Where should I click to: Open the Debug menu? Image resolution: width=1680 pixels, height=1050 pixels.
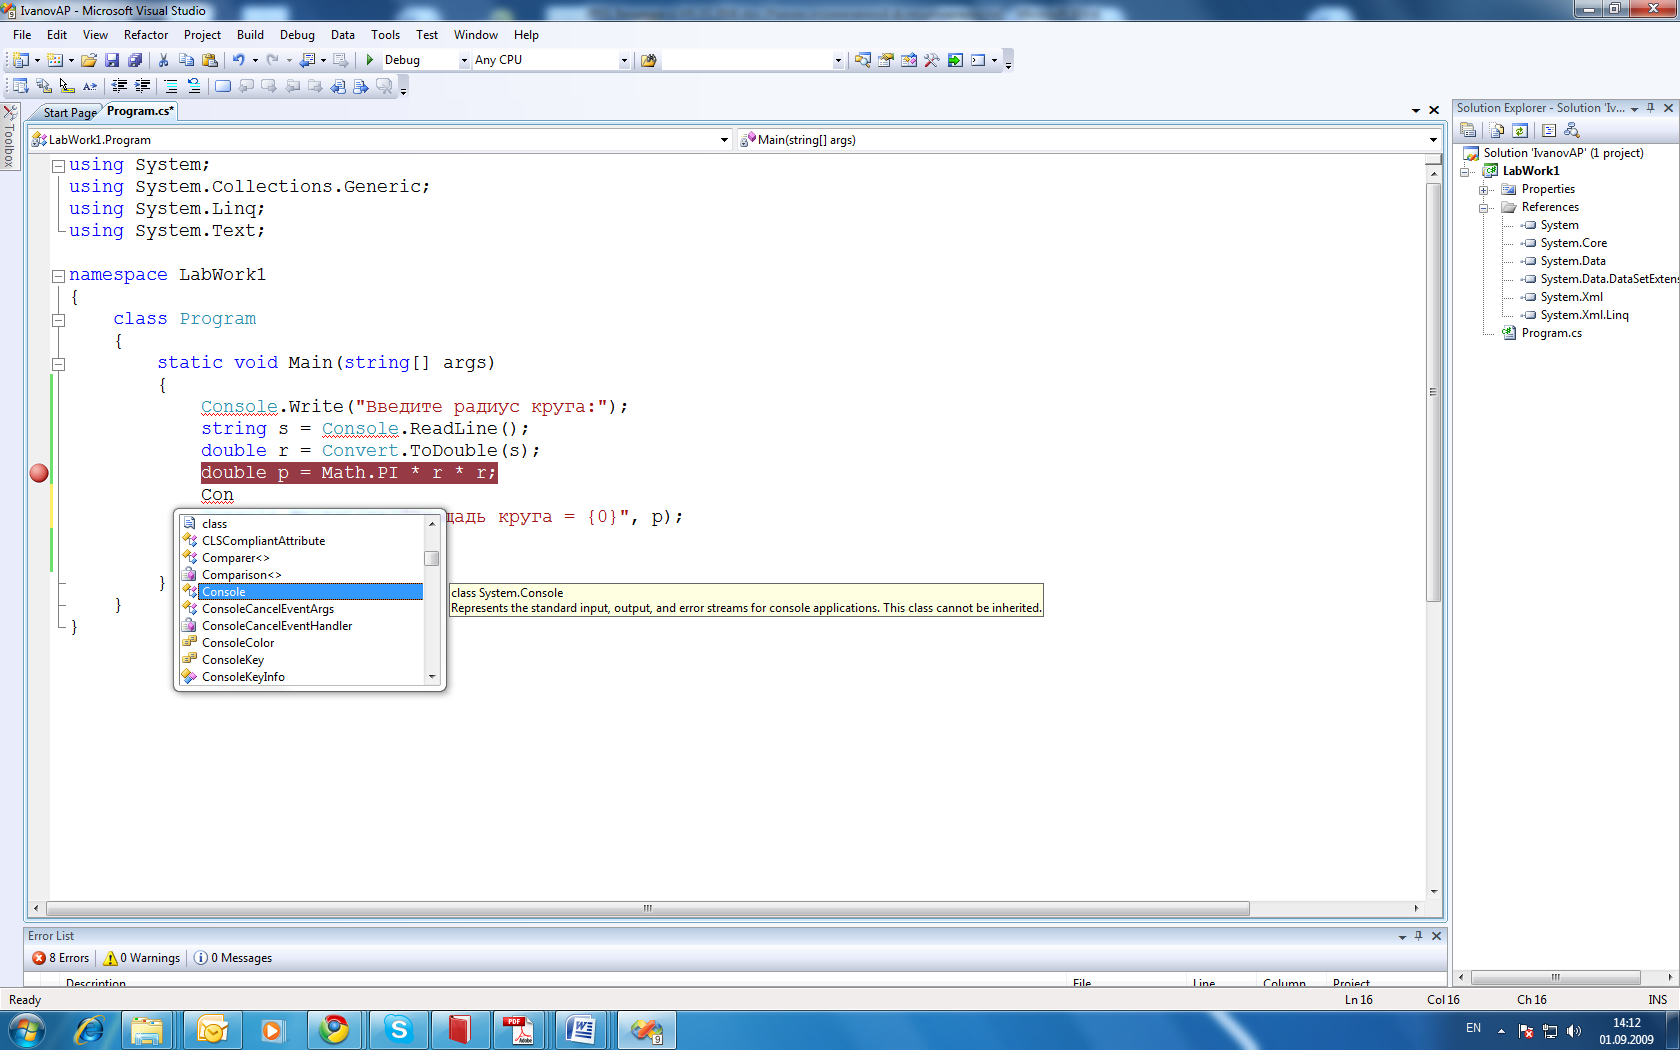point(297,35)
